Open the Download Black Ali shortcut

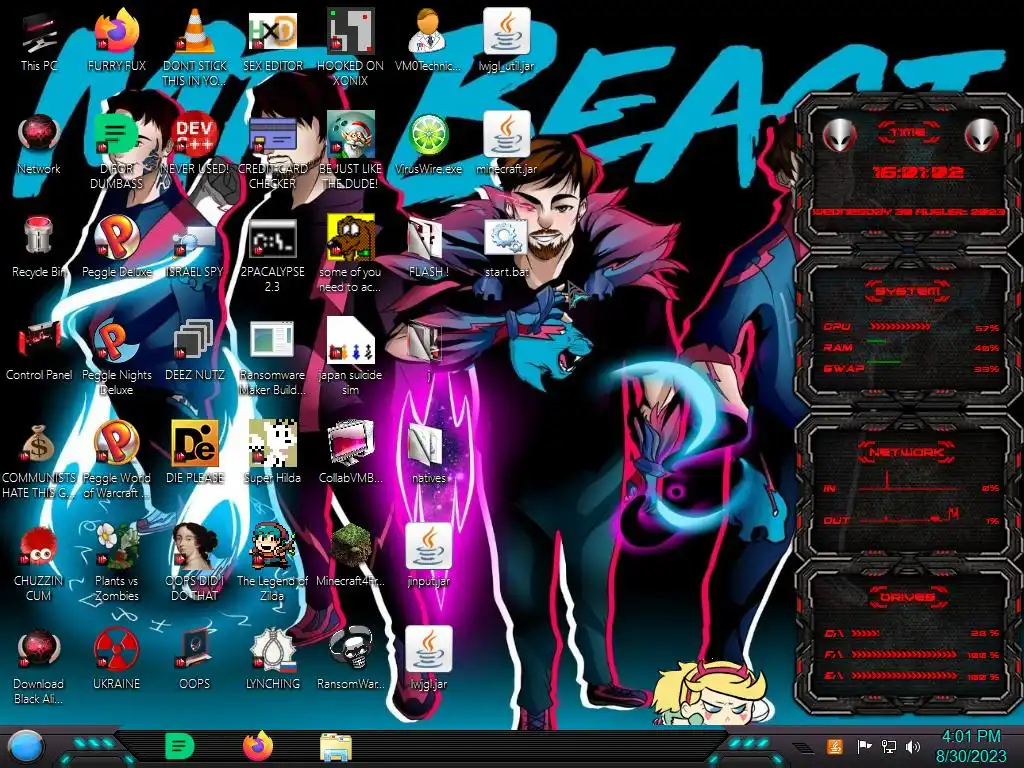point(39,650)
